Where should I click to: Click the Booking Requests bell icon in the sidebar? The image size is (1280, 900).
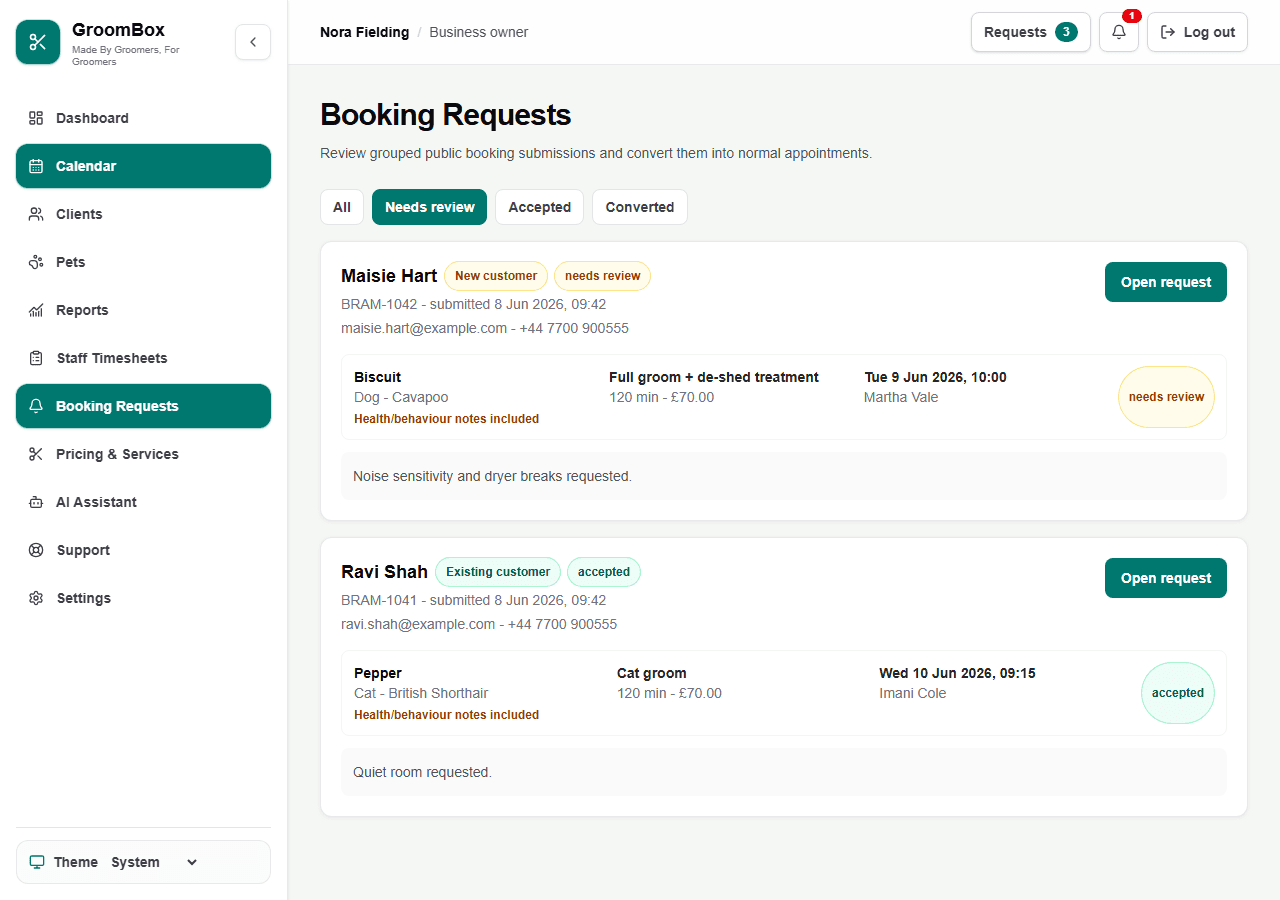coord(36,406)
